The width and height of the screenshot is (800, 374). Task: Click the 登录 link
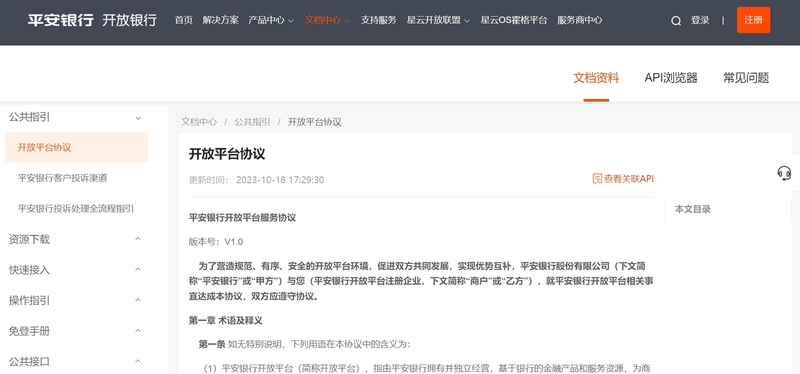point(700,20)
